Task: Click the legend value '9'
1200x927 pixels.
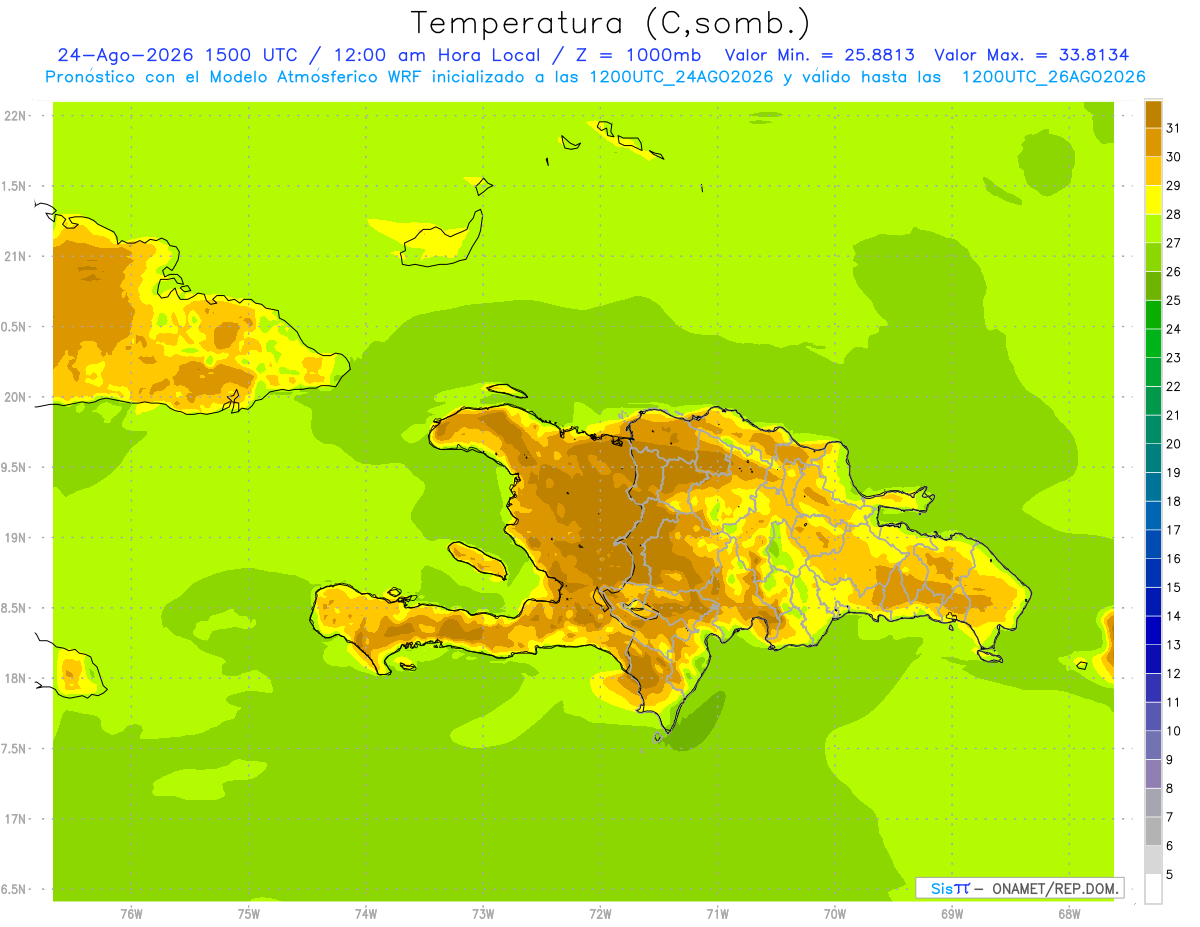Action: 1170,760
